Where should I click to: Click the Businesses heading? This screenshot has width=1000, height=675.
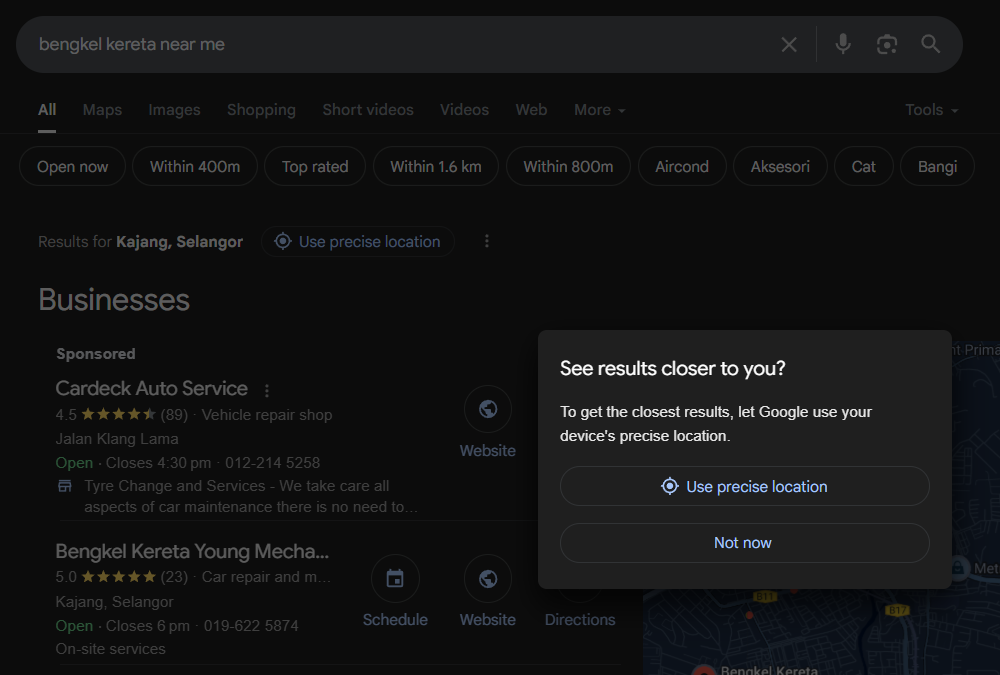pyautogui.click(x=114, y=300)
